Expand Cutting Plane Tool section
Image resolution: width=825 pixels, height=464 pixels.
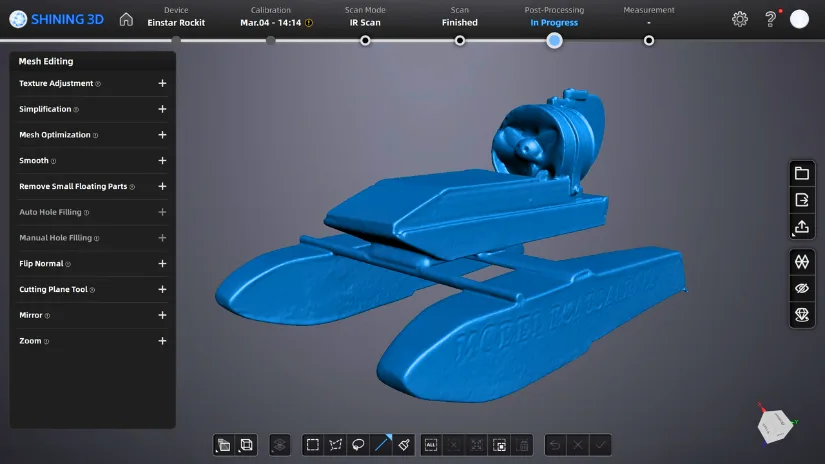coord(162,289)
